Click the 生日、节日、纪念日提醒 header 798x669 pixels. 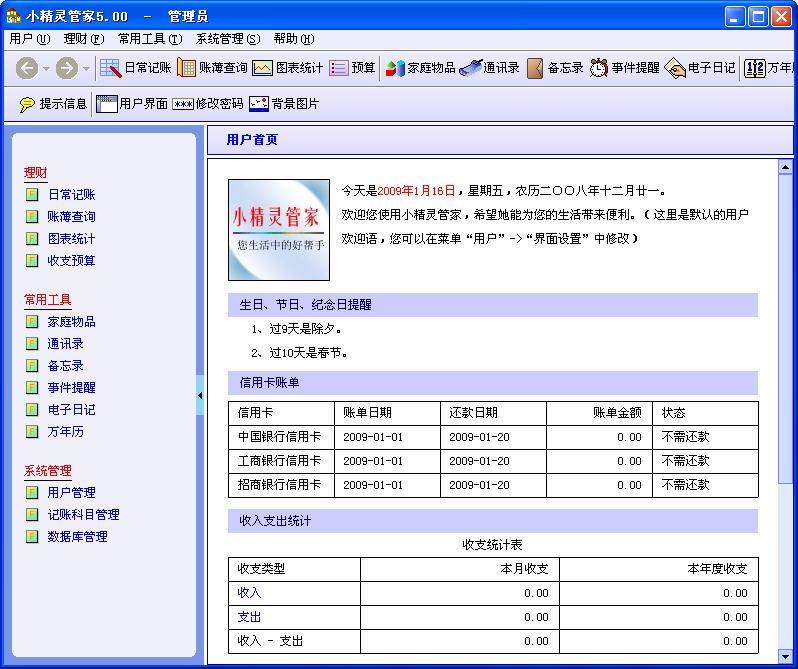click(x=493, y=305)
